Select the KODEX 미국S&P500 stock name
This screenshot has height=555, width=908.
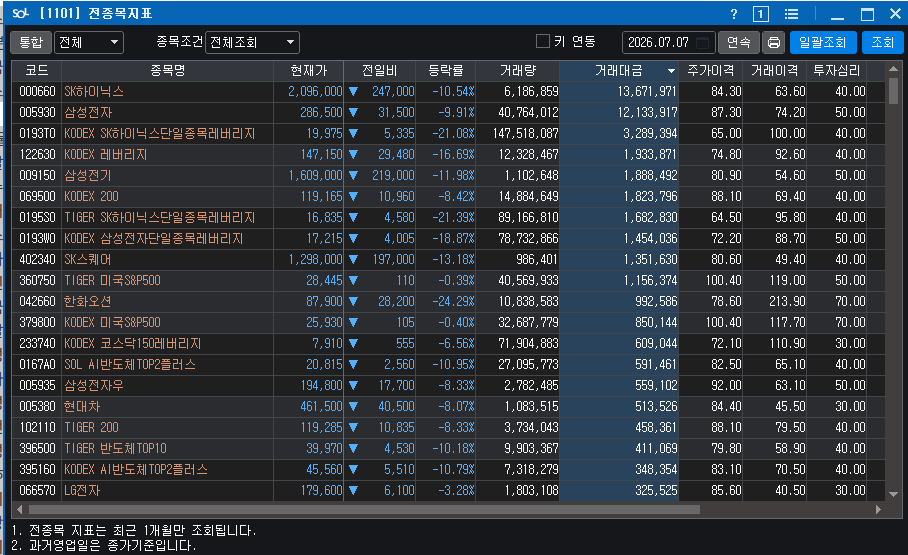(112, 322)
